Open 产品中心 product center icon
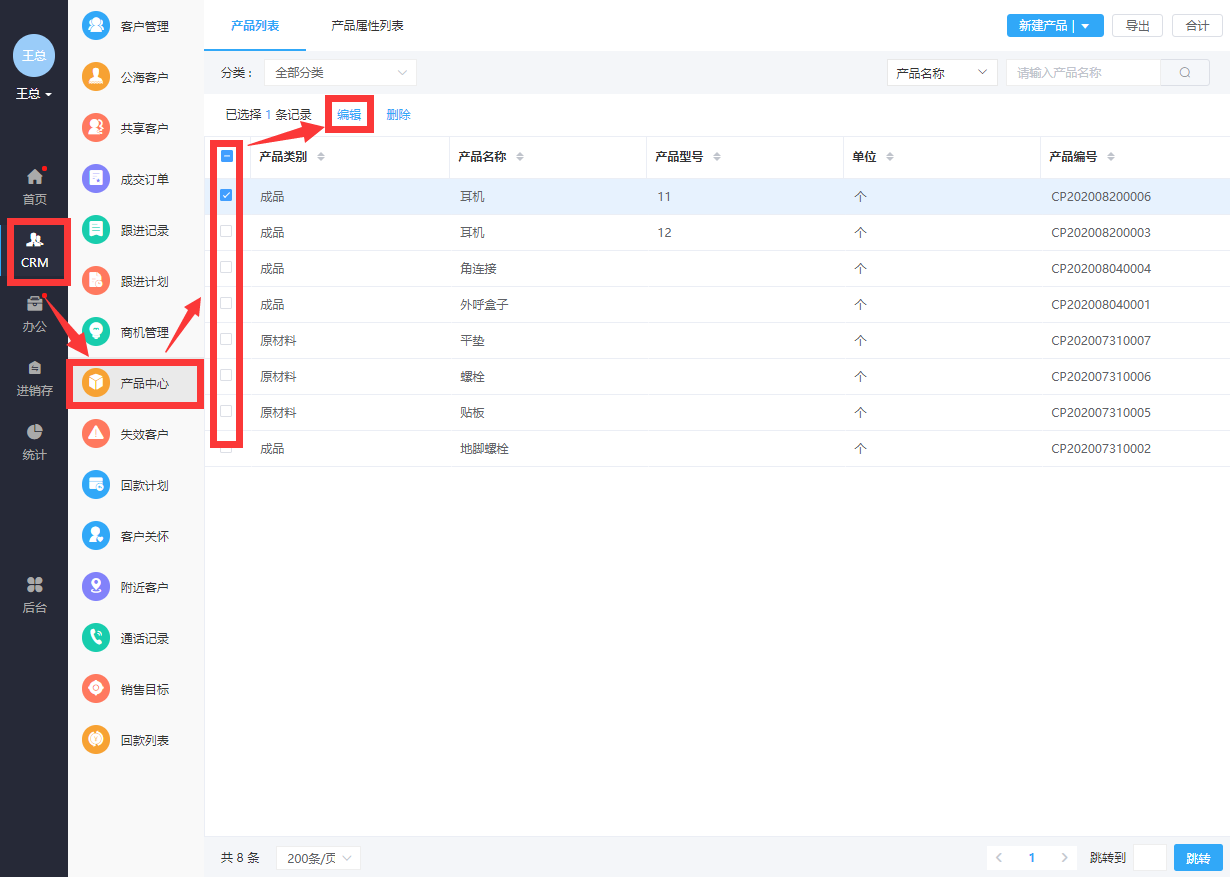 coord(96,383)
